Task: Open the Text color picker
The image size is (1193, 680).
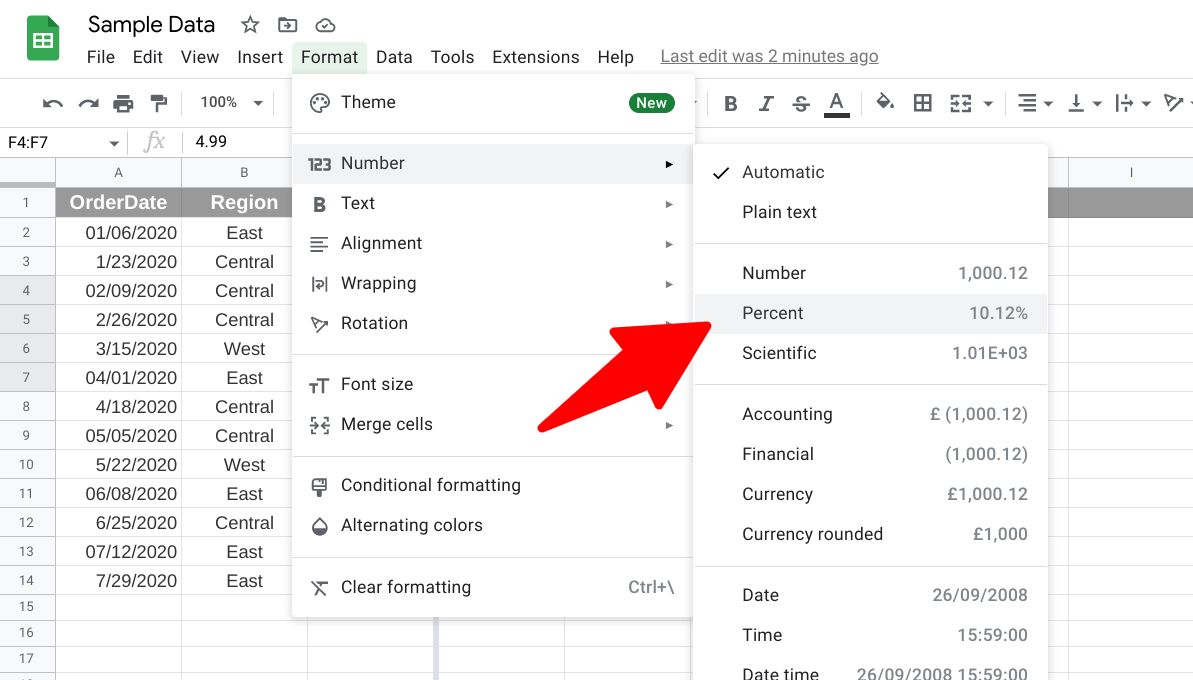Action: 837,102
